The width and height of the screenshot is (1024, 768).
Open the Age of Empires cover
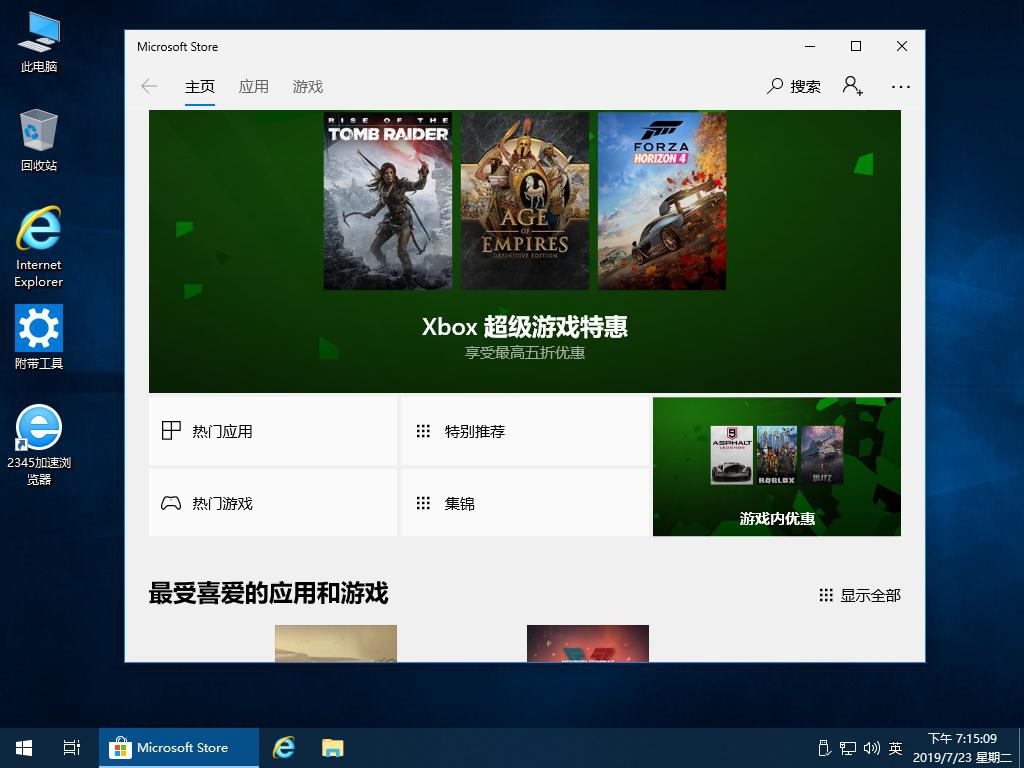(x=524, y=200)
